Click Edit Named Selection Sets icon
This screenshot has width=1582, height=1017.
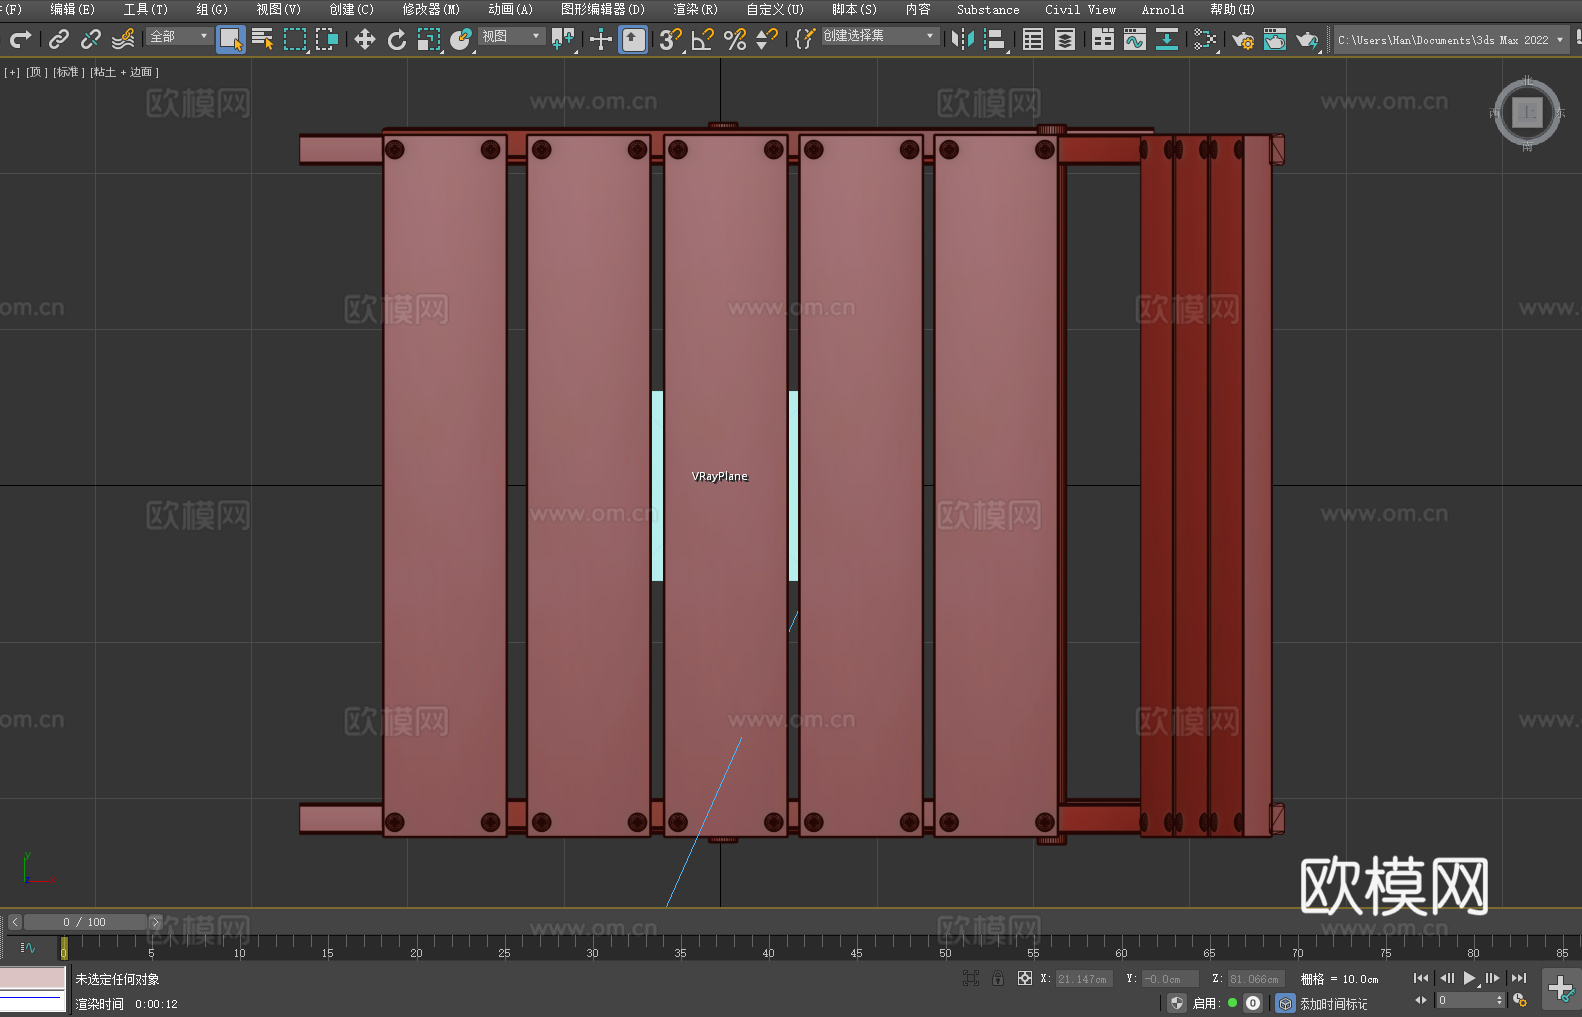804,39
